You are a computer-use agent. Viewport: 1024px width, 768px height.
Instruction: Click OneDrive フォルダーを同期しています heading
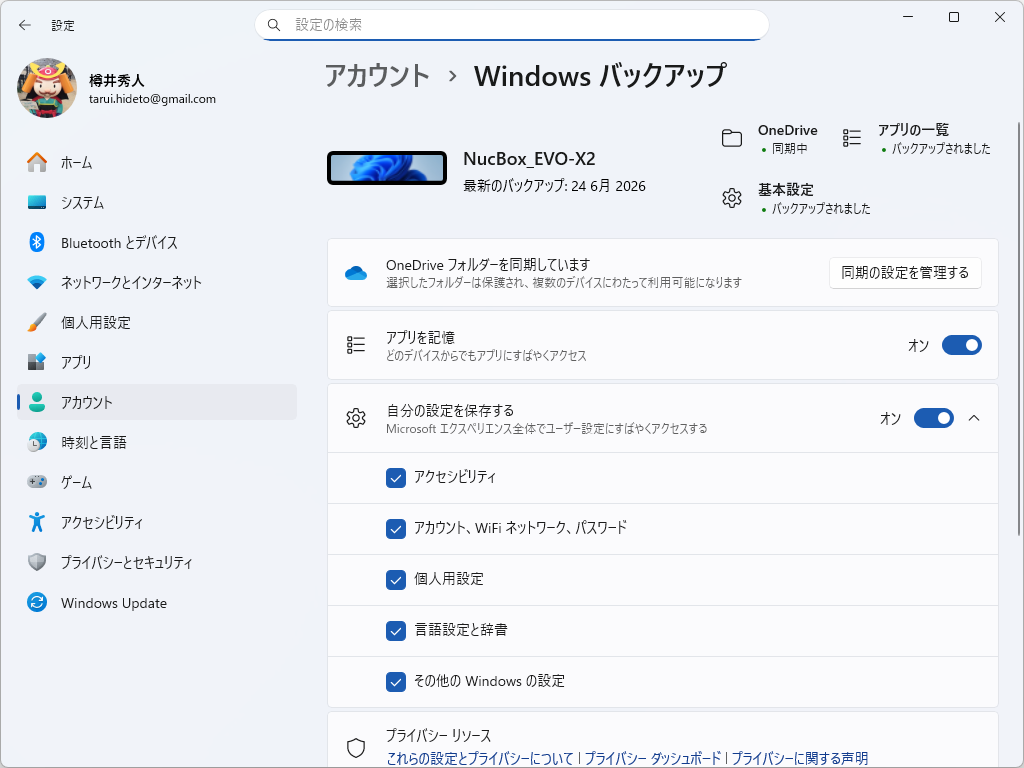click(x=488, y=264)
